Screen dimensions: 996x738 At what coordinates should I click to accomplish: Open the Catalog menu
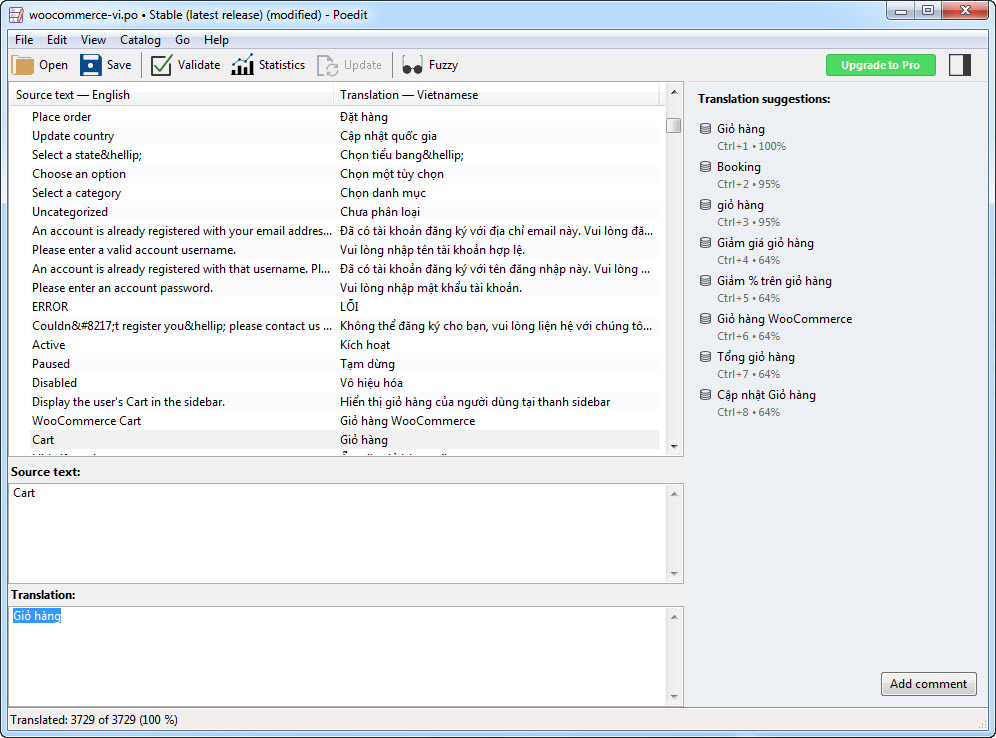pyautogui.click(x=140, y=40)
